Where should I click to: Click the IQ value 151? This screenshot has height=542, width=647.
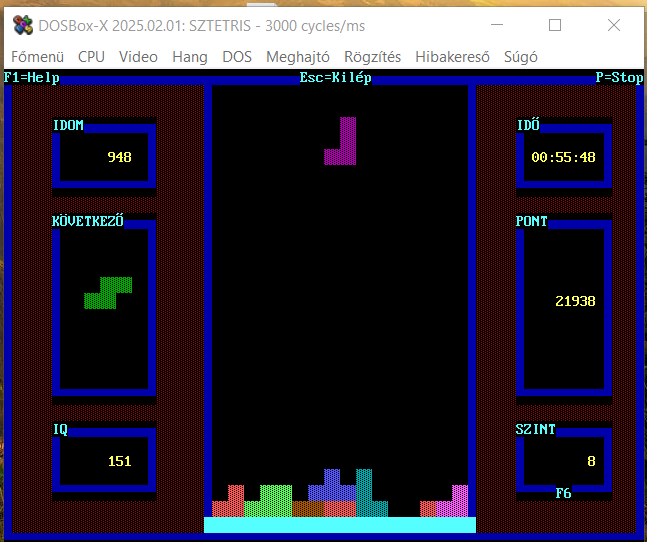click(x=120, y=461)
